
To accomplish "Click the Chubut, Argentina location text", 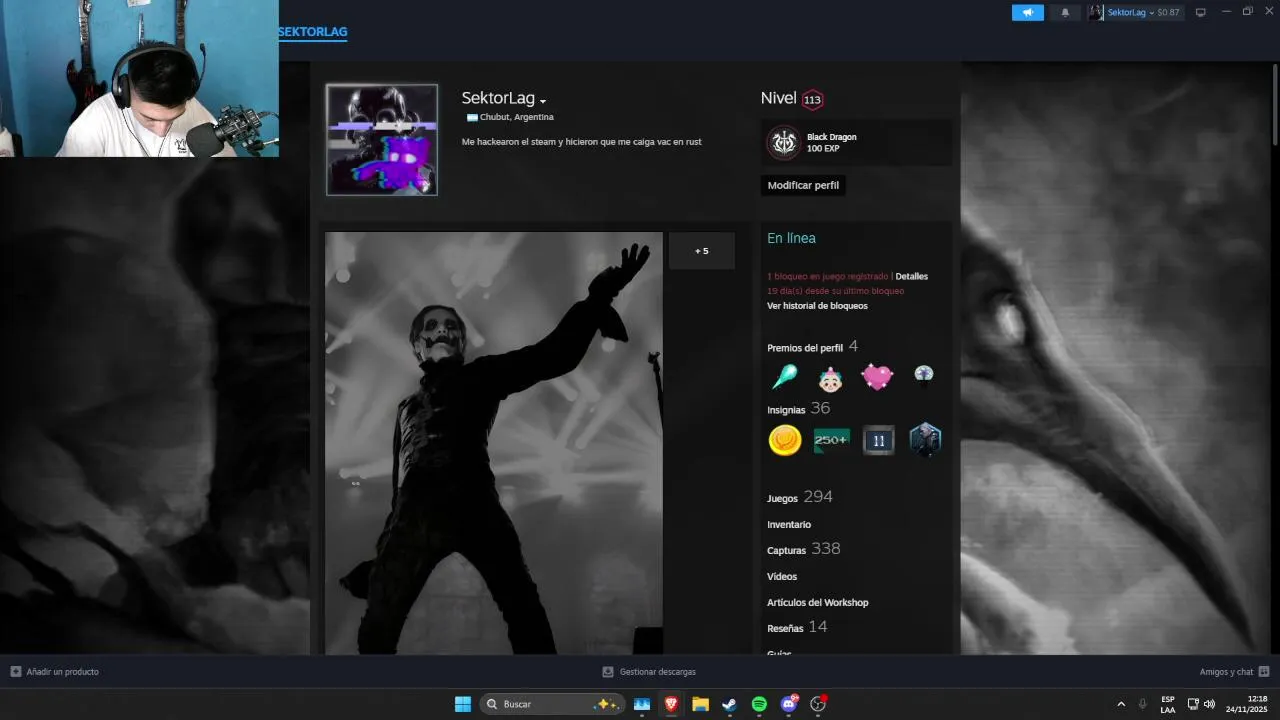I will point(516,117).
